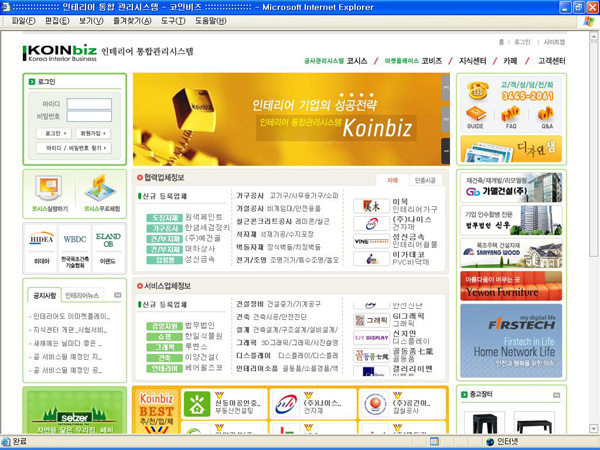Screen dimensions: 600x450
Task: Open the 건설장비 category link
Action: pyautogui.click(x=250, y=304)
